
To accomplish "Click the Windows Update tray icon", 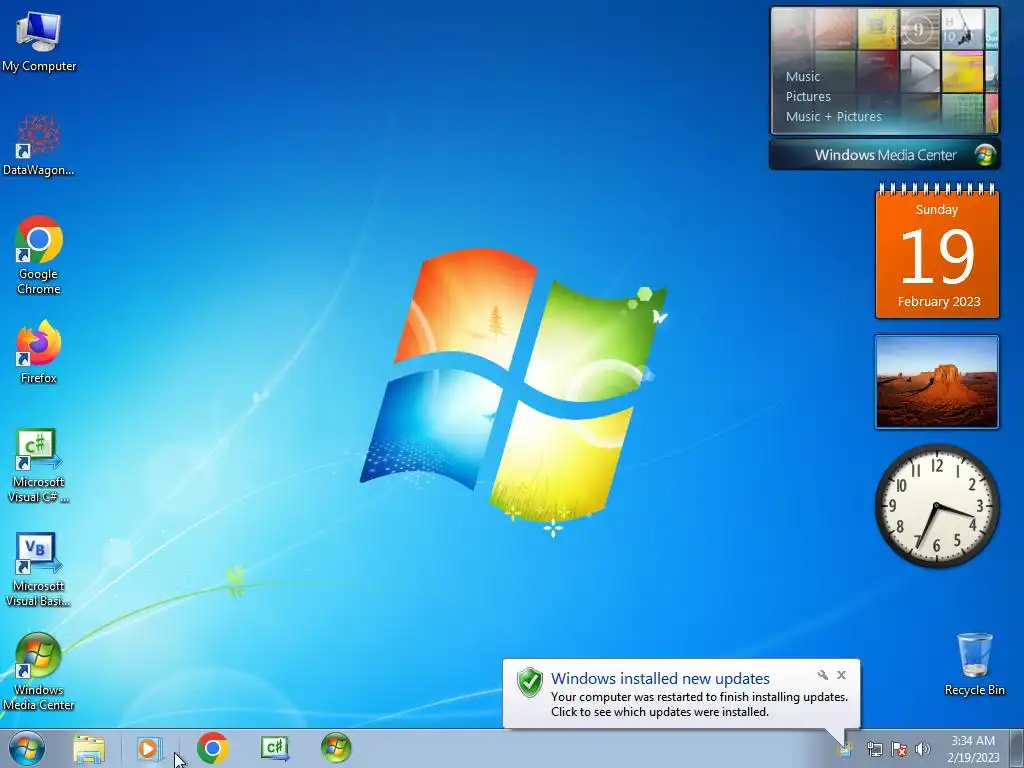I will (x=846, y=749).
